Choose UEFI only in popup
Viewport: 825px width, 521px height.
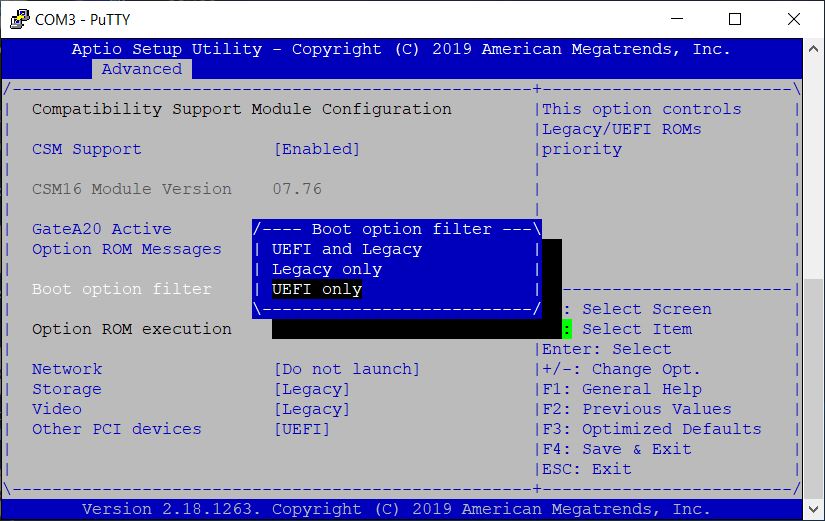pos(317,289)
